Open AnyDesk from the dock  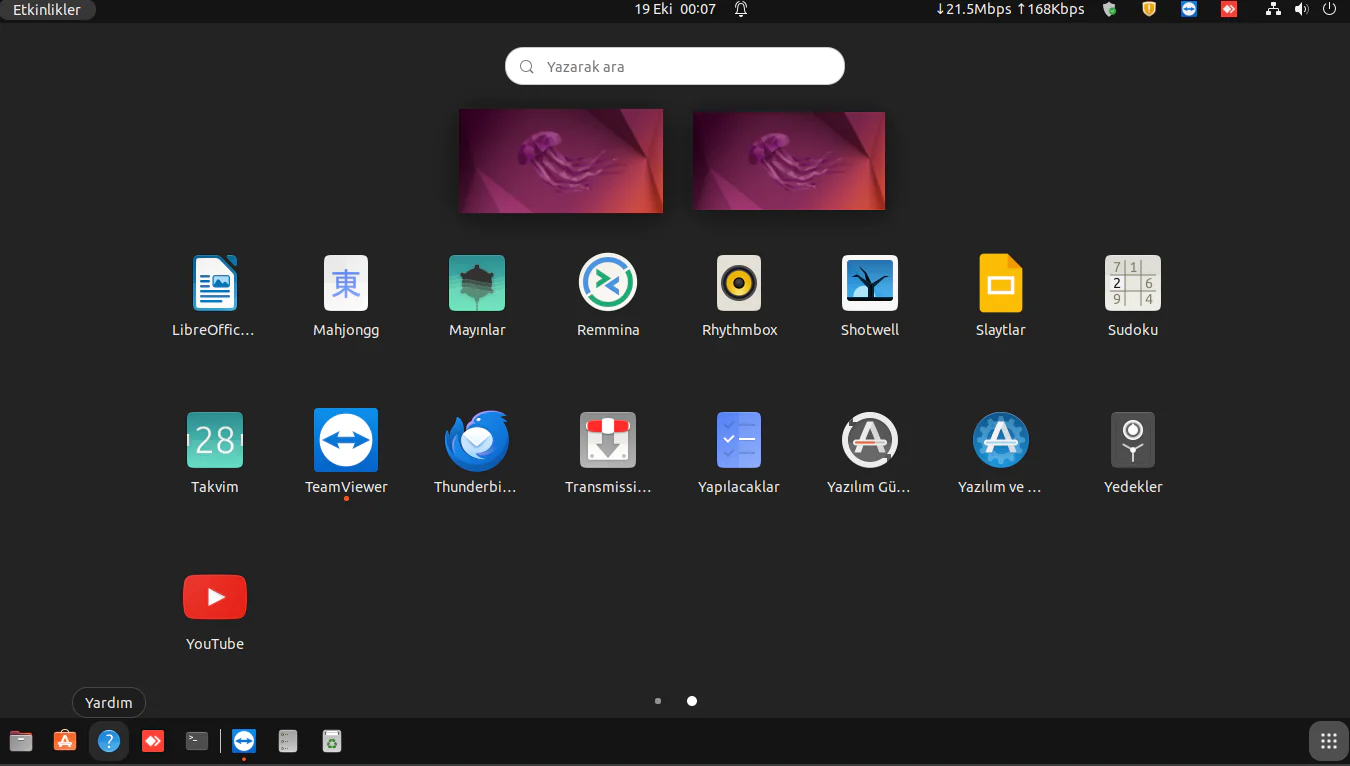coord(152,741)
